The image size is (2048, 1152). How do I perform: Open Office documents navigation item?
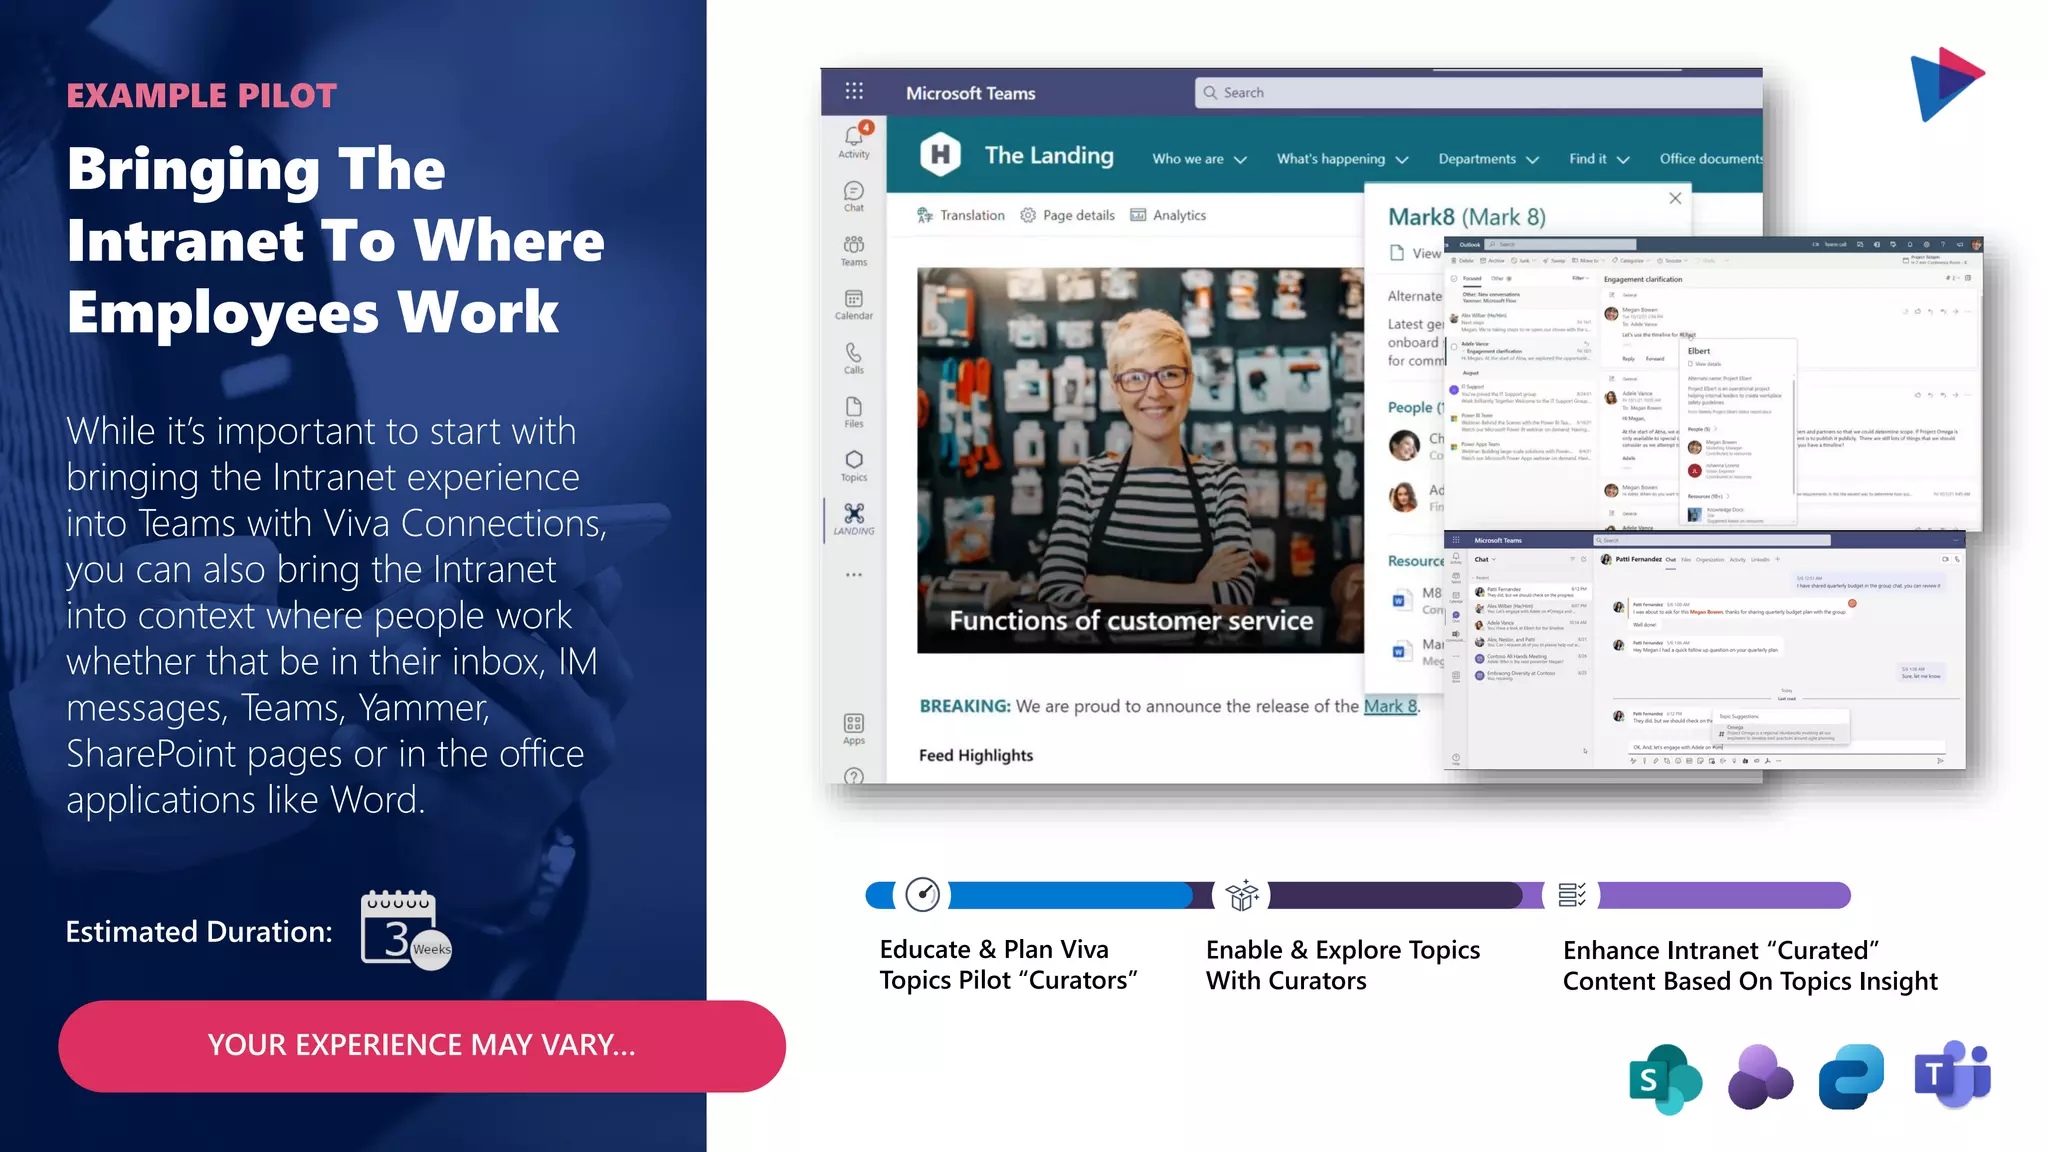pos(1710,159)
